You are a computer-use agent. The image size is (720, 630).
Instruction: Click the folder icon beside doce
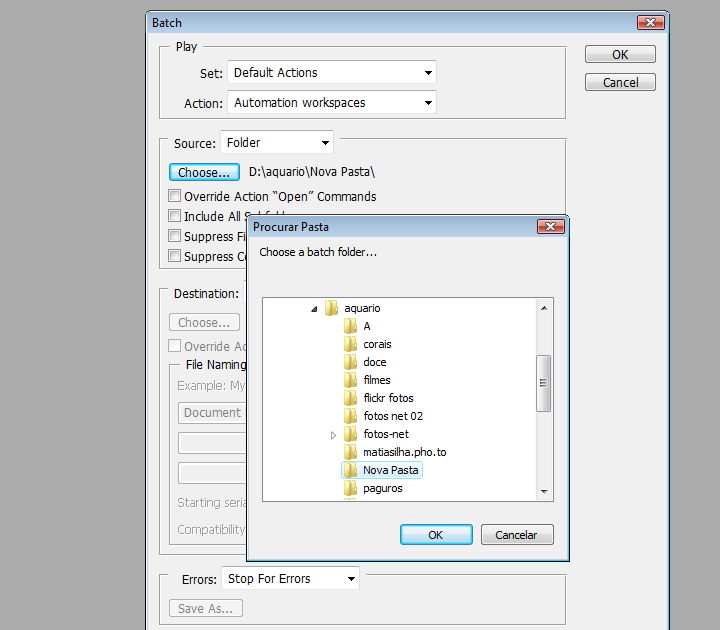[350, 362]
